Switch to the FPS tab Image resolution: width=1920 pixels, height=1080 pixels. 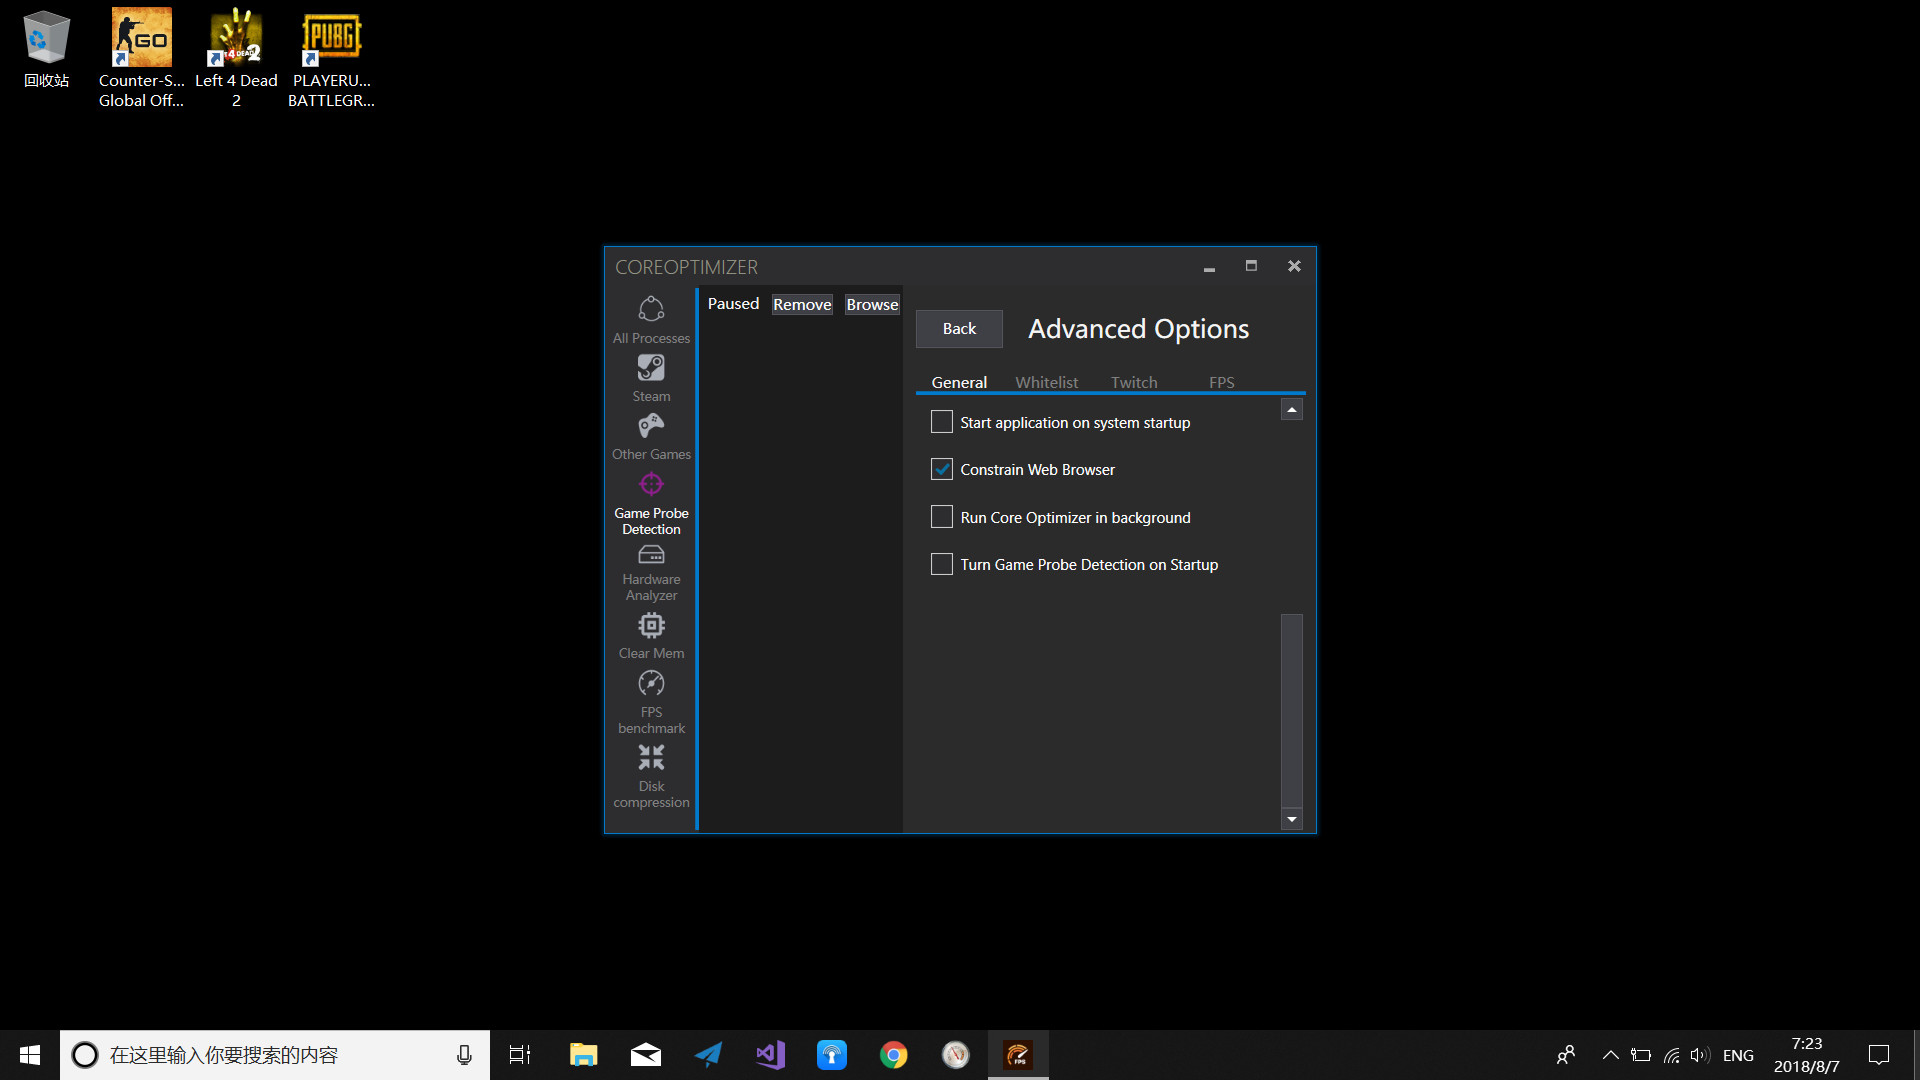(1218, 382)
